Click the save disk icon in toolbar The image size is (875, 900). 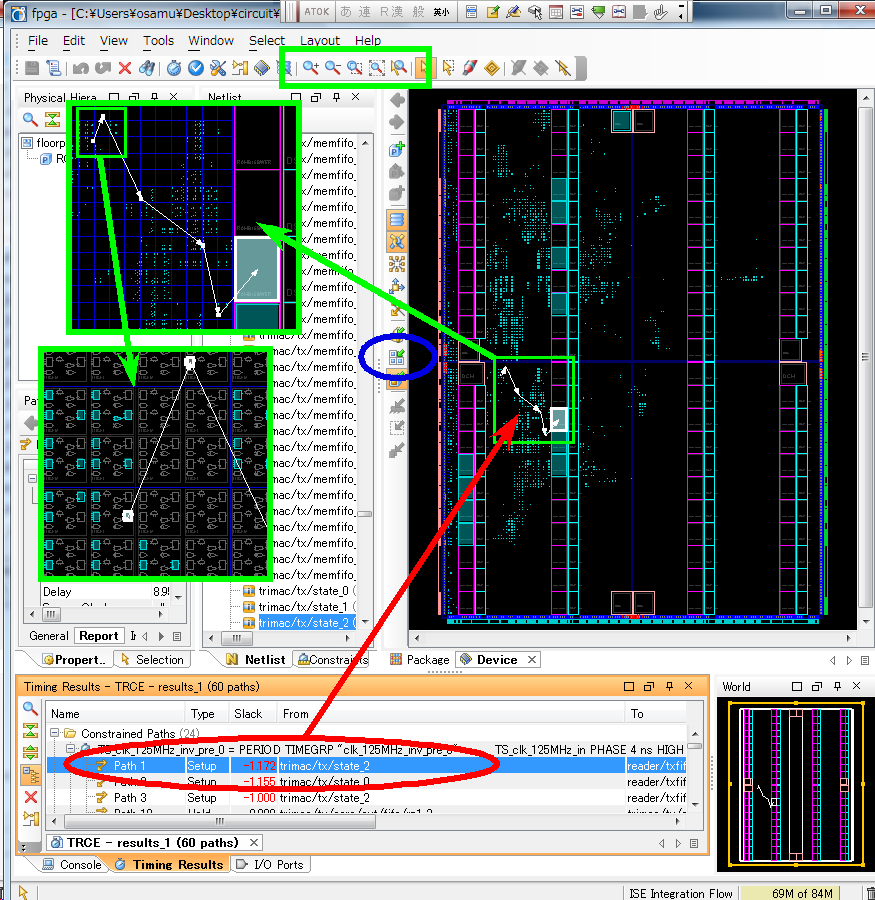[33, 68]
